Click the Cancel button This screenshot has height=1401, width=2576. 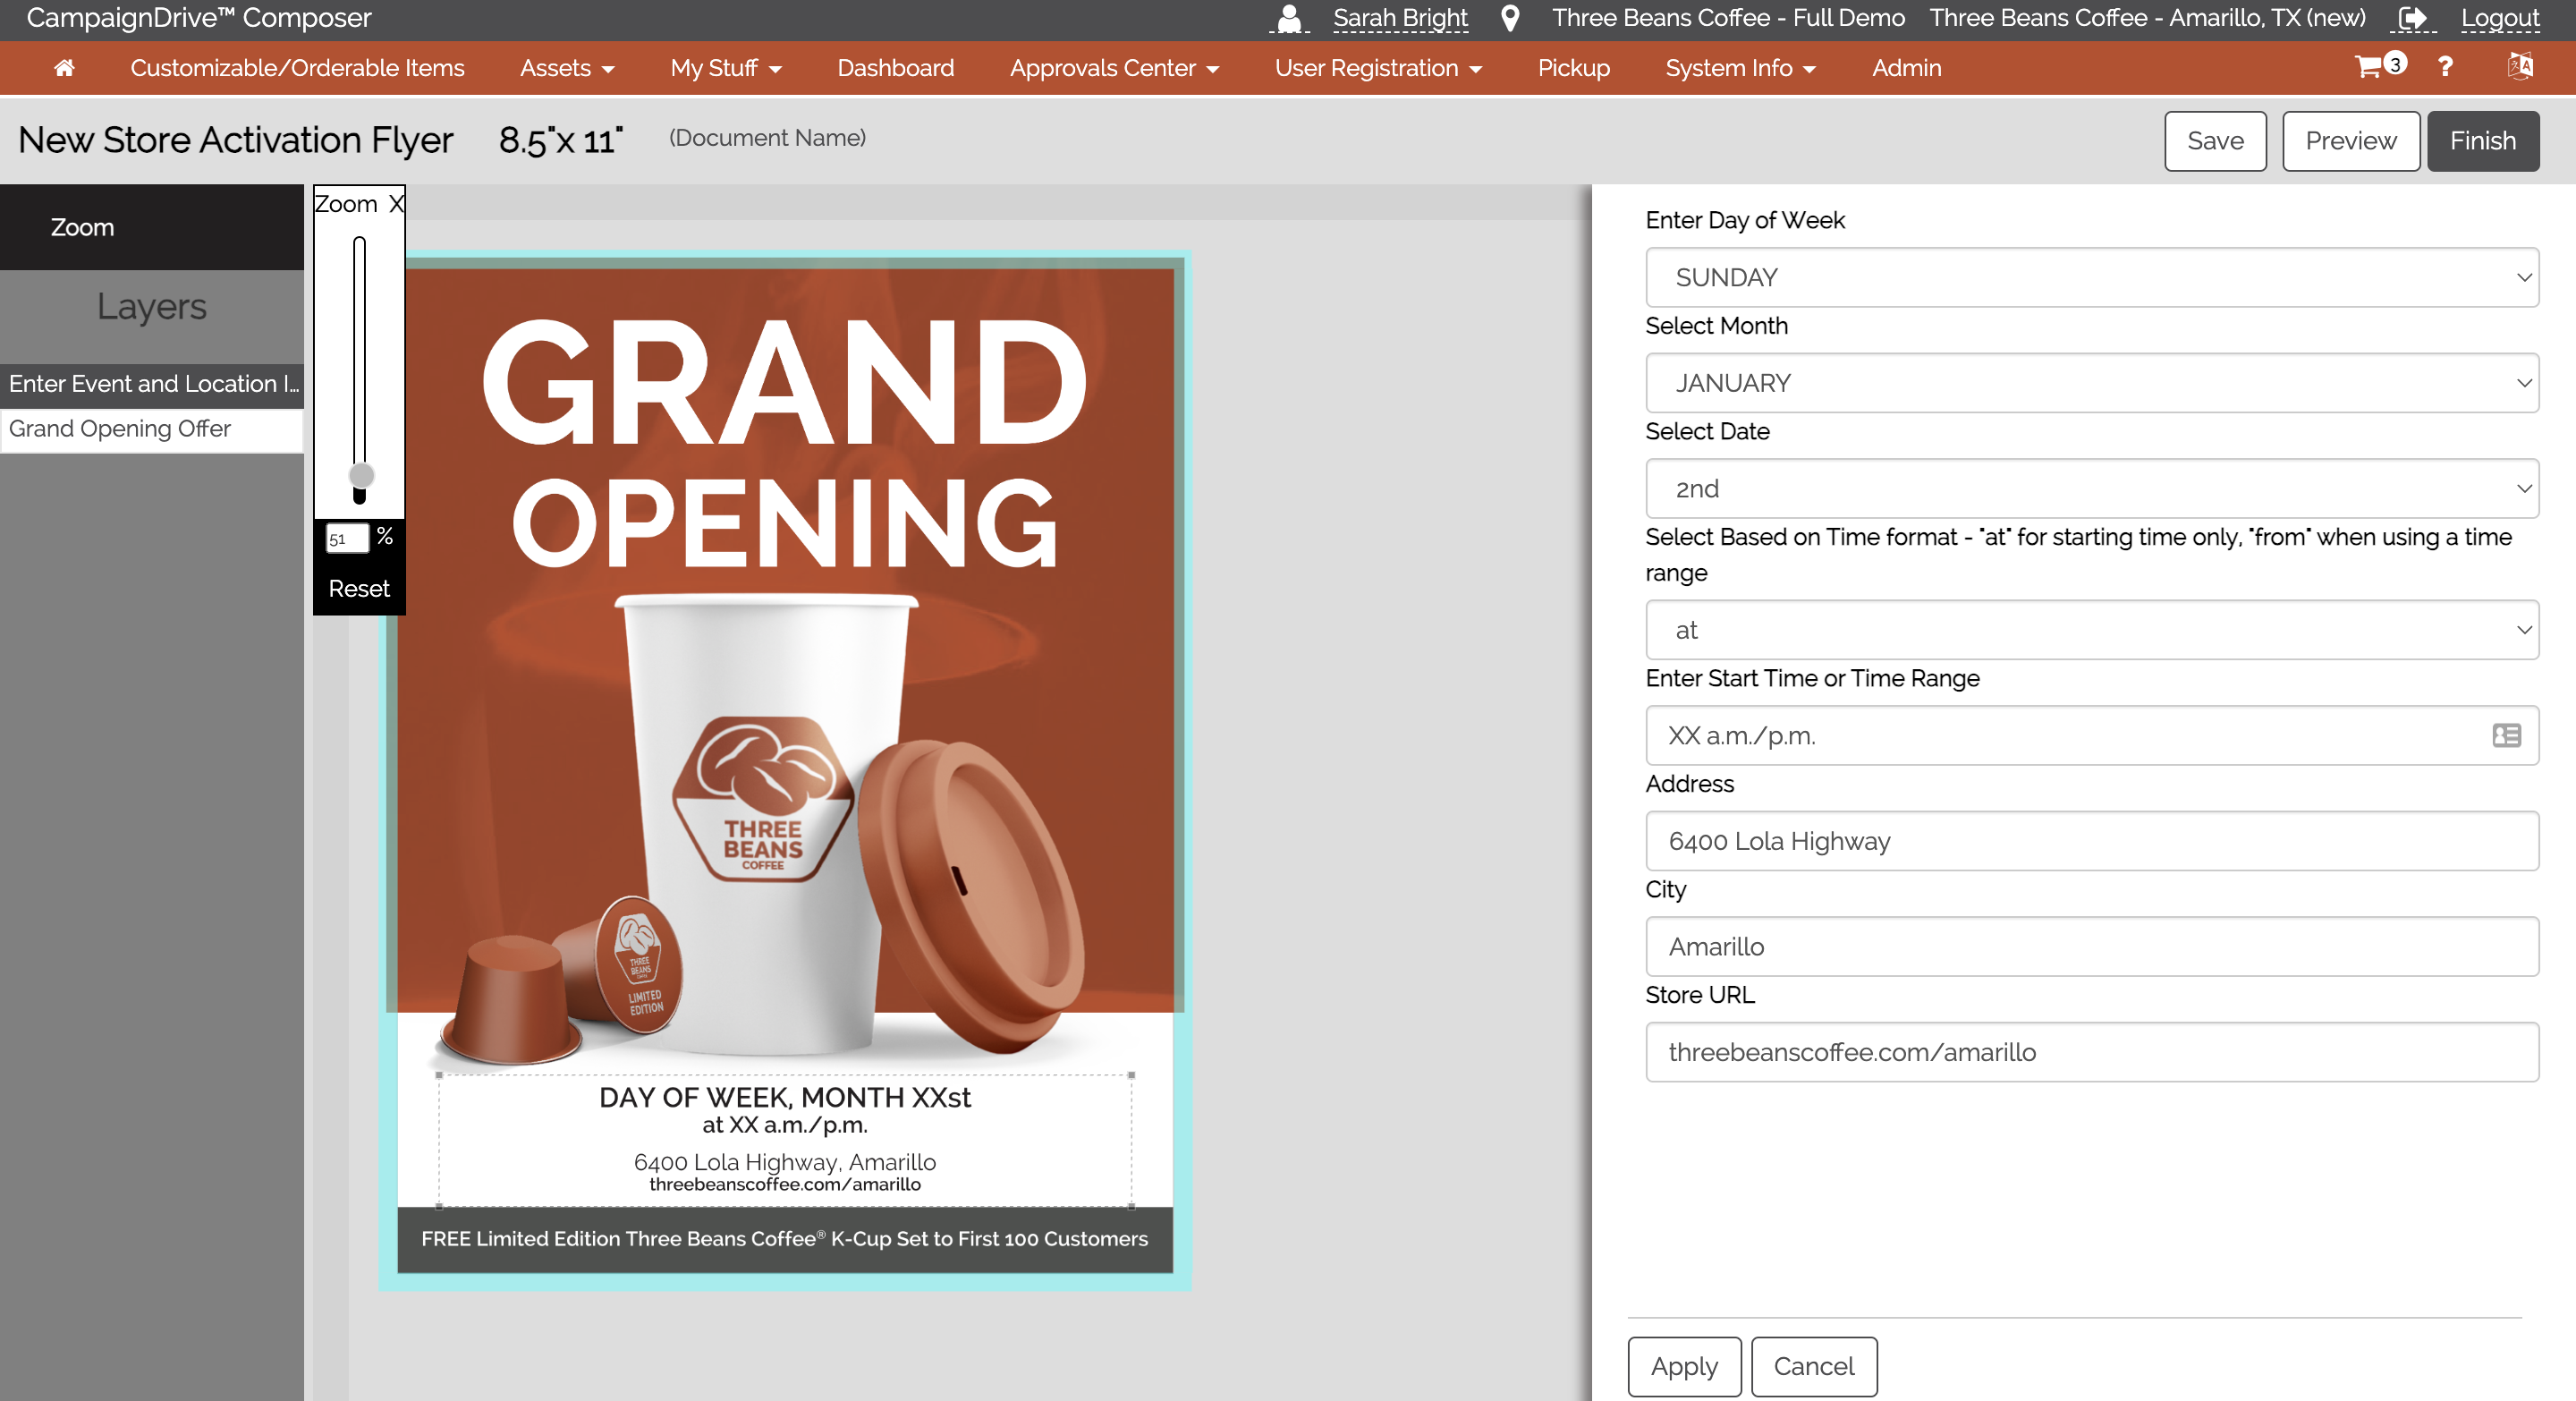click(1813, 1366)
